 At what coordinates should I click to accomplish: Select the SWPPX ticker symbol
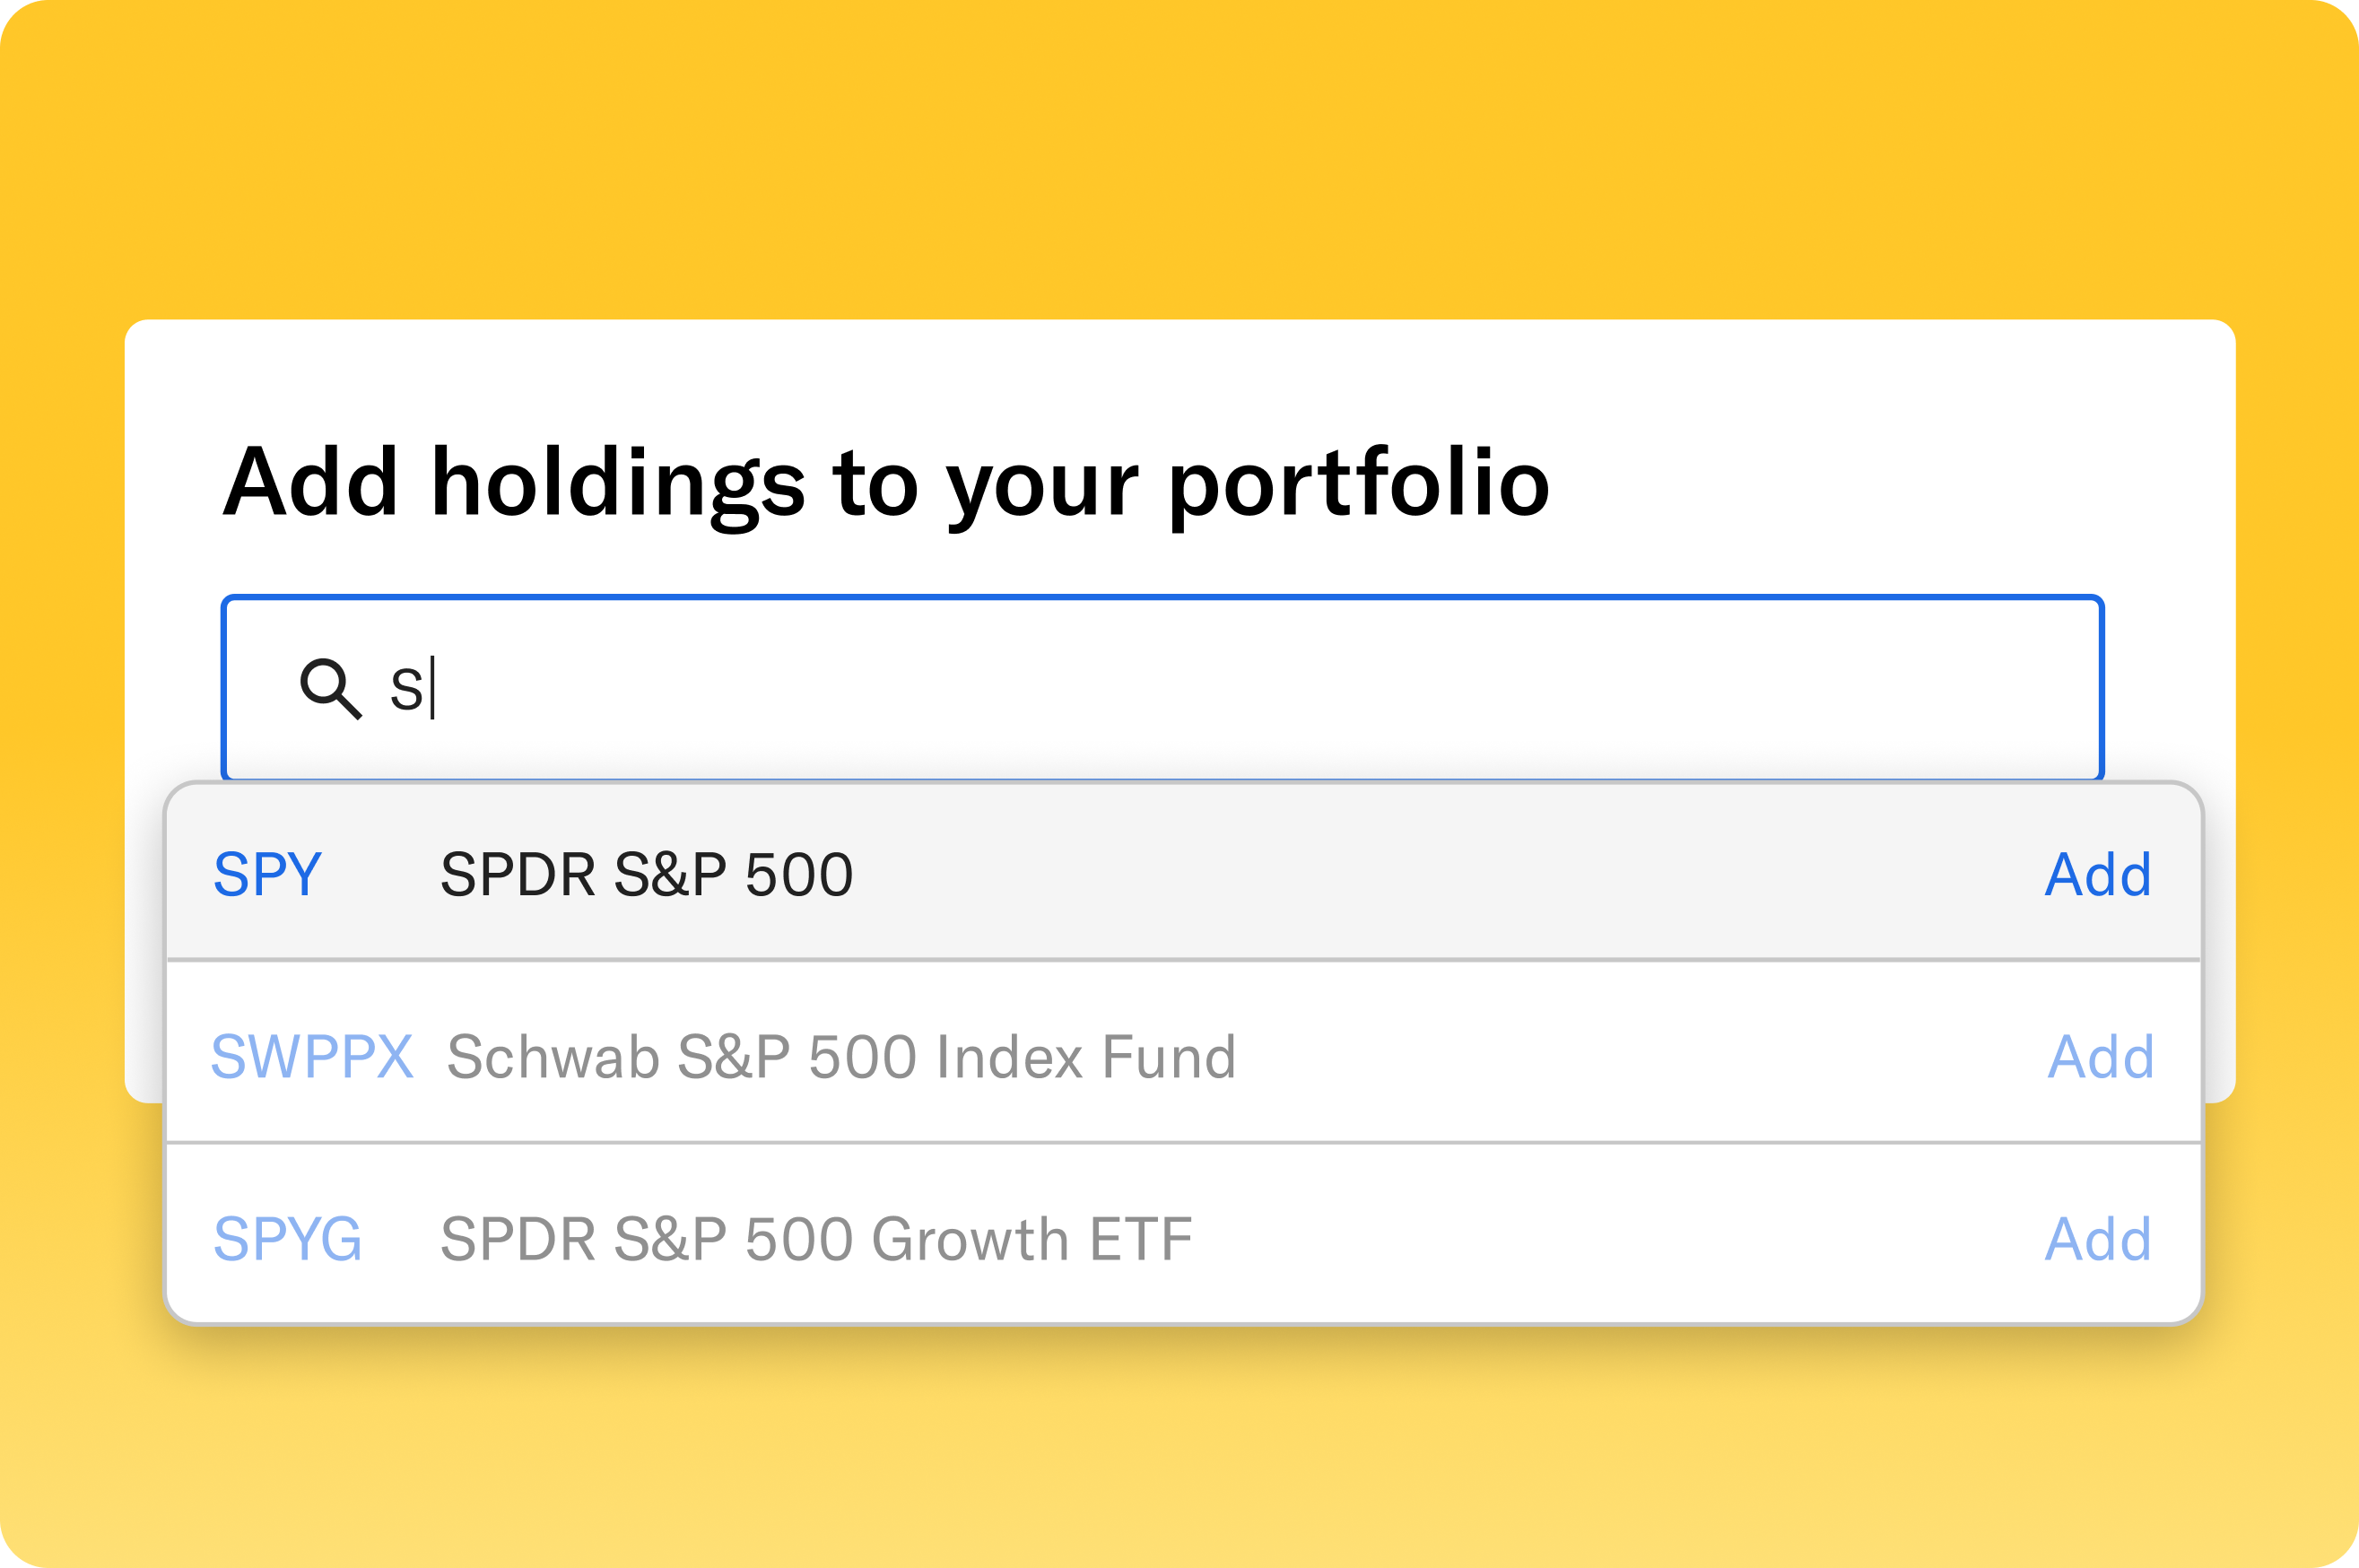pos(311,1057)
